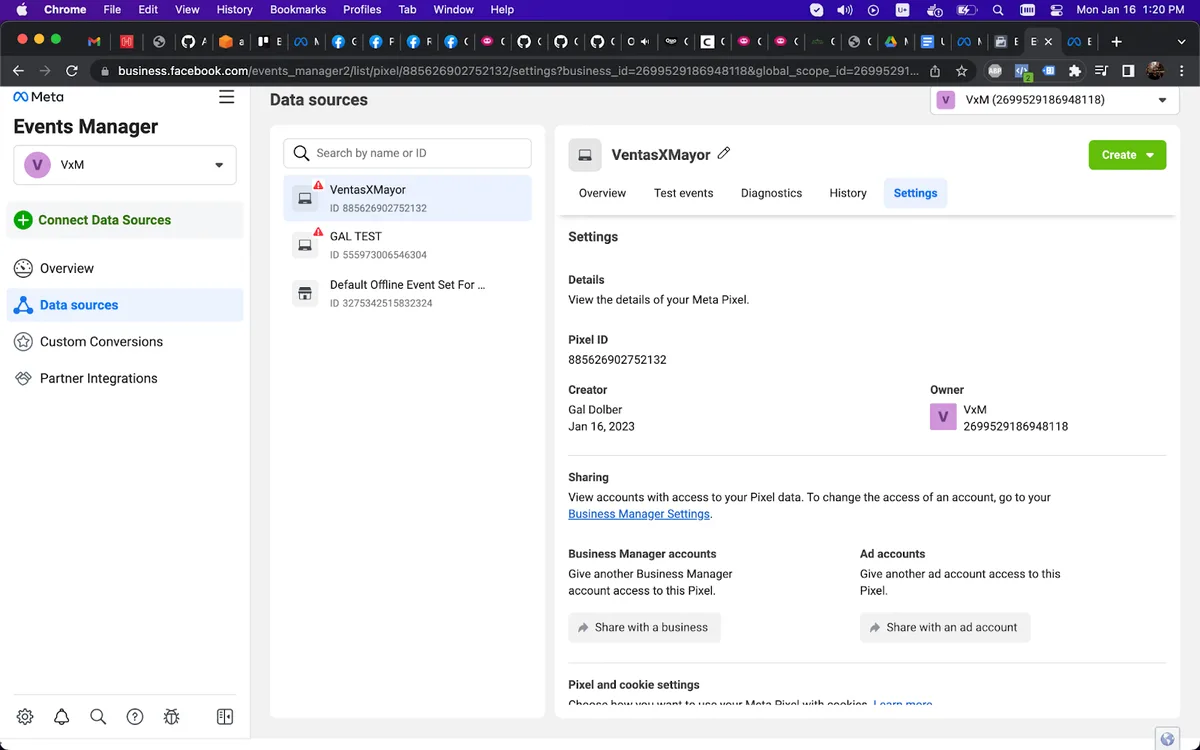Image resolution: width=1200 pixels, height=750 pixels.
Task: Open the Business Manager Settings link
Action: (638, 514)
